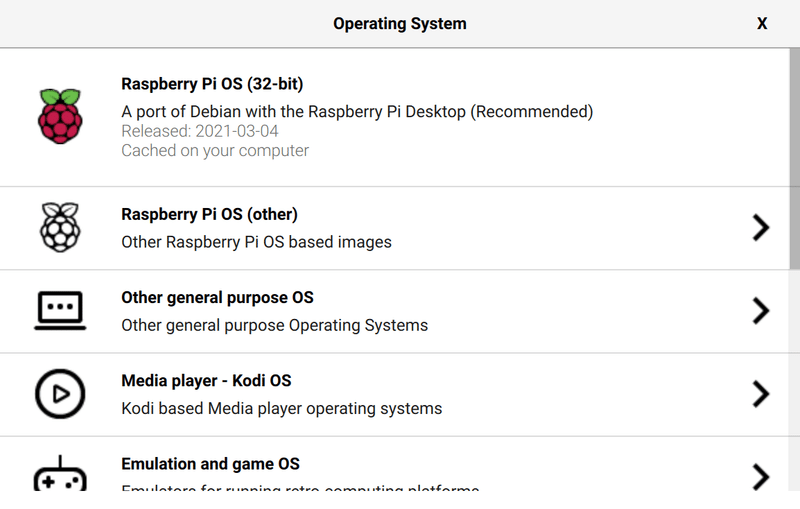
Task: Open Media player - Kodi OS entry
Action: pyautogui.click(x=206, y=381)
